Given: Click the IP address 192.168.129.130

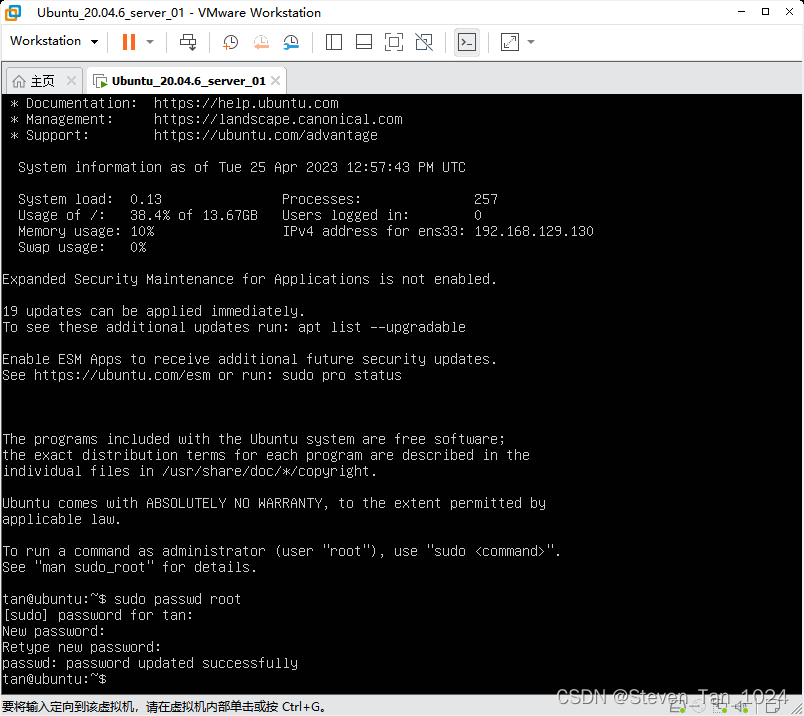Looking at the screenshot, I should [534, 231].
